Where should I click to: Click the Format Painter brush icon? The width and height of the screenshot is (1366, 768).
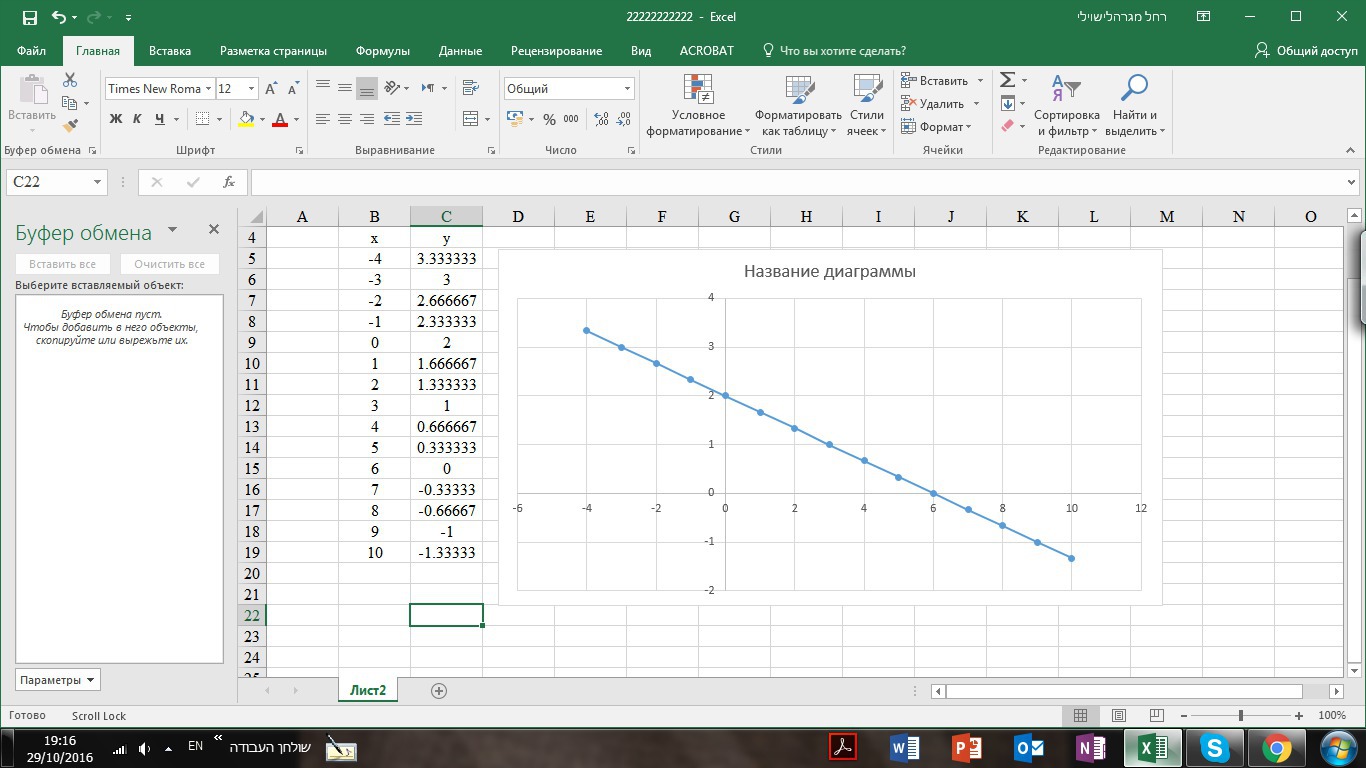point(70,126)
